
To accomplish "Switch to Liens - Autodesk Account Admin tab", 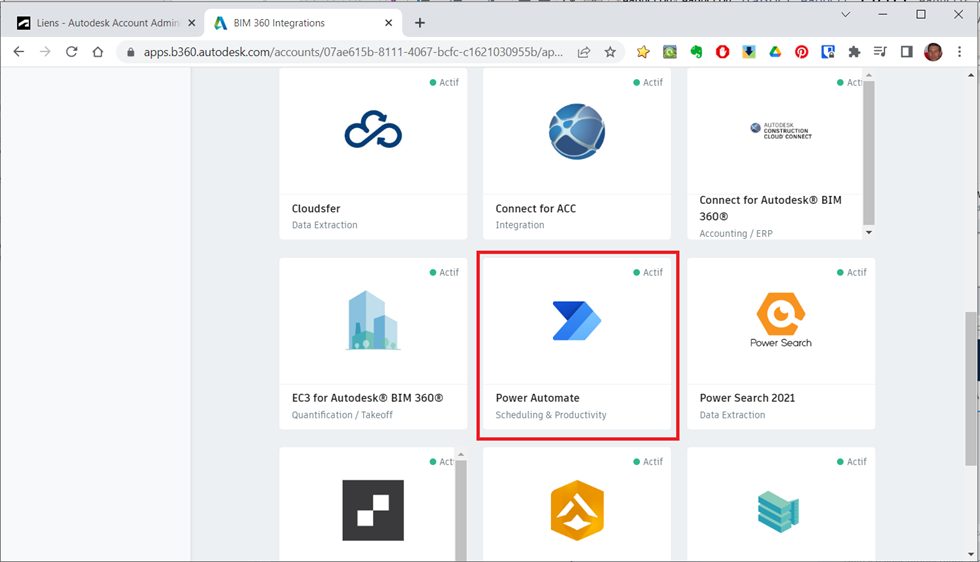I will pos(106,23).
